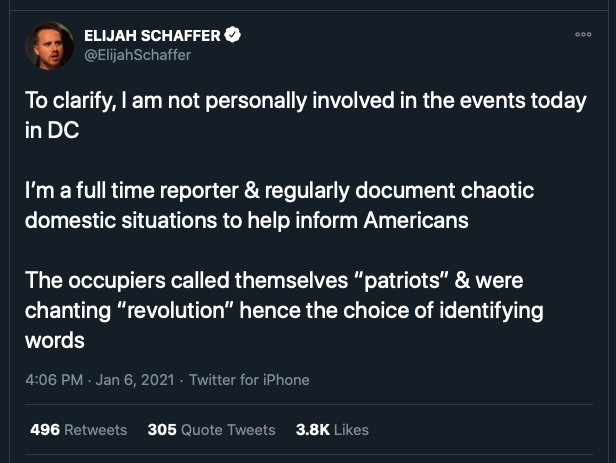The width and height of the screenshot is (616, 463).
Task: Click "in DC" on the second line
Action: [x=52, y=130]
